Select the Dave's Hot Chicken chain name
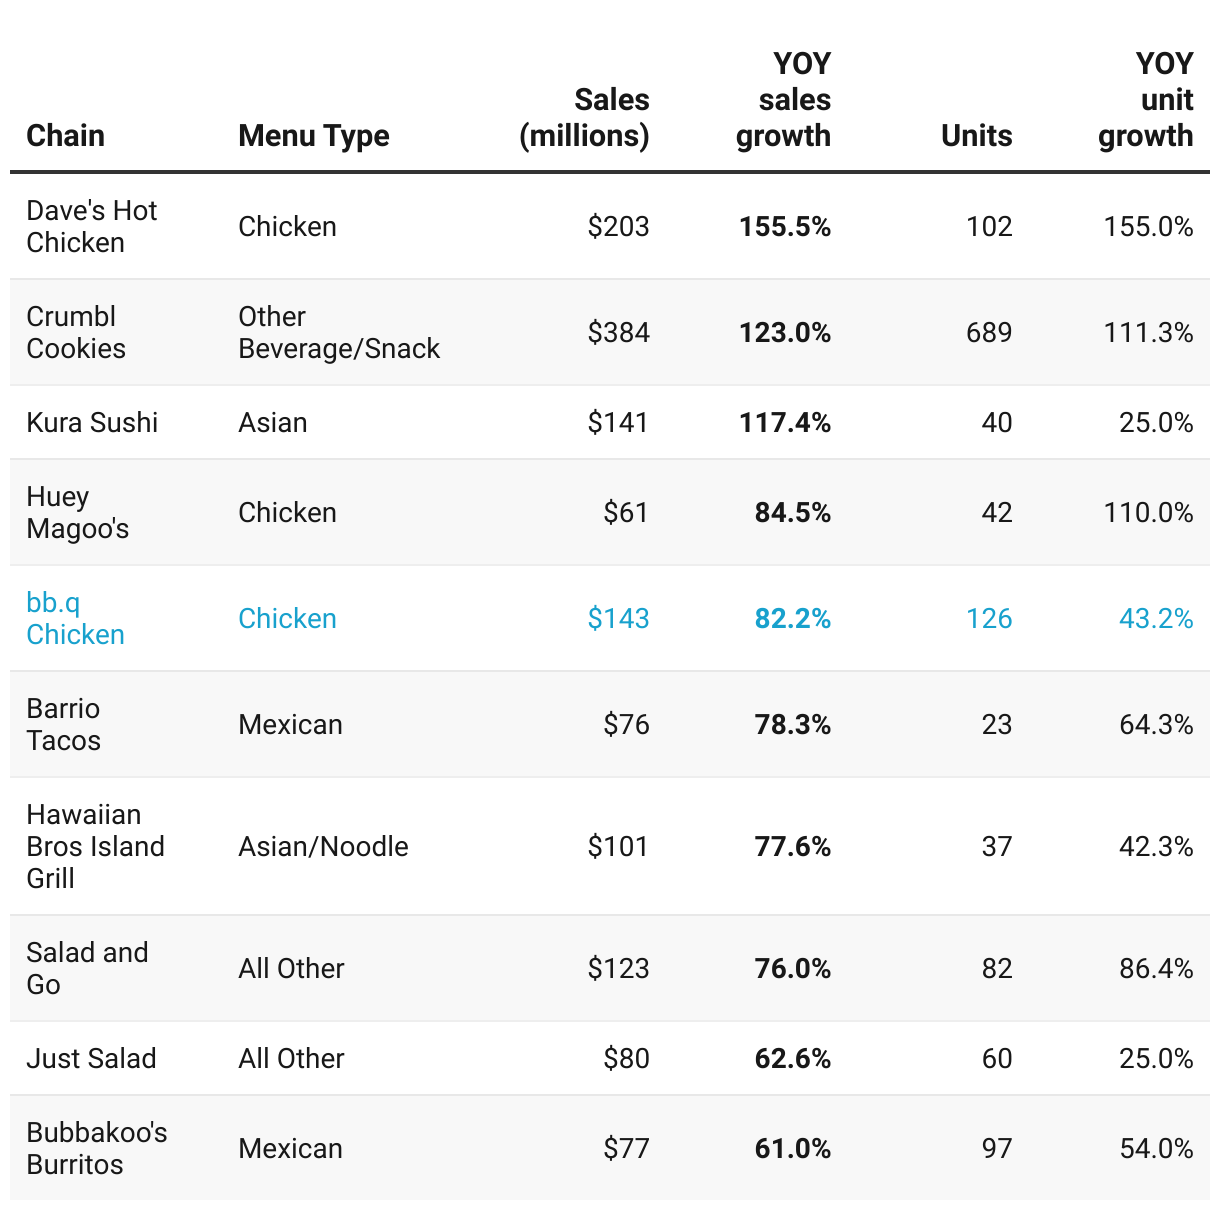This screenshot has width=1220, height=1210. [x=91, y=226]
